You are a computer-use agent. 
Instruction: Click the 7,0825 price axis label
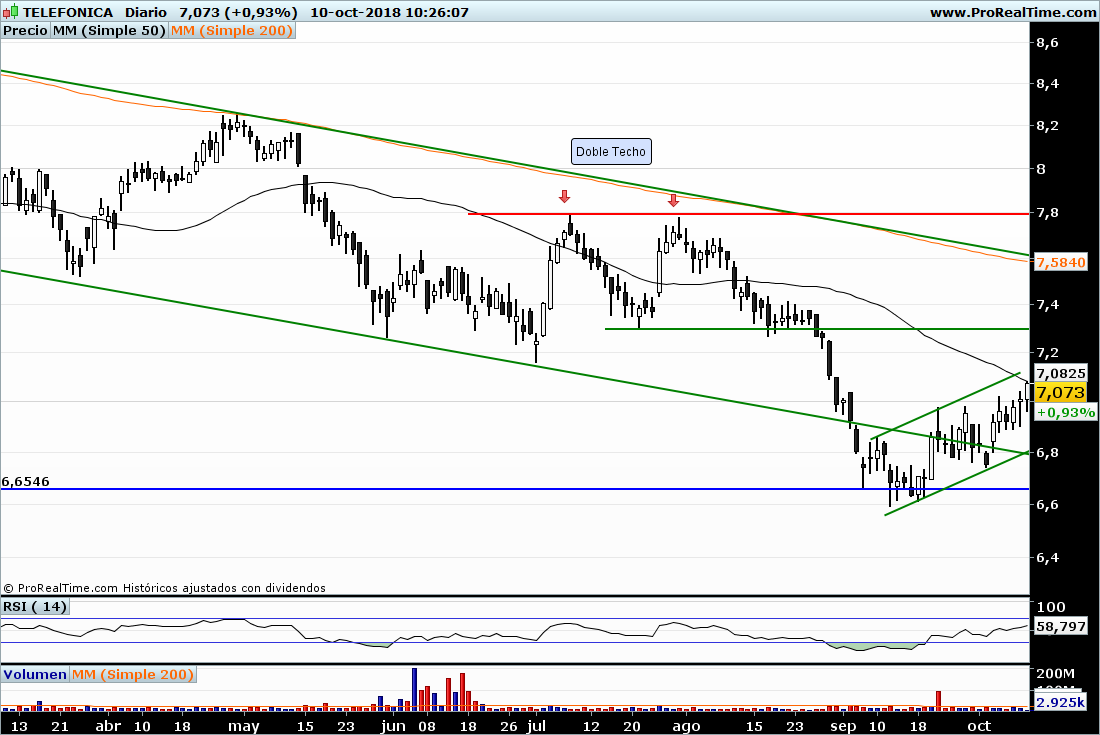[x=1061, y=373]
